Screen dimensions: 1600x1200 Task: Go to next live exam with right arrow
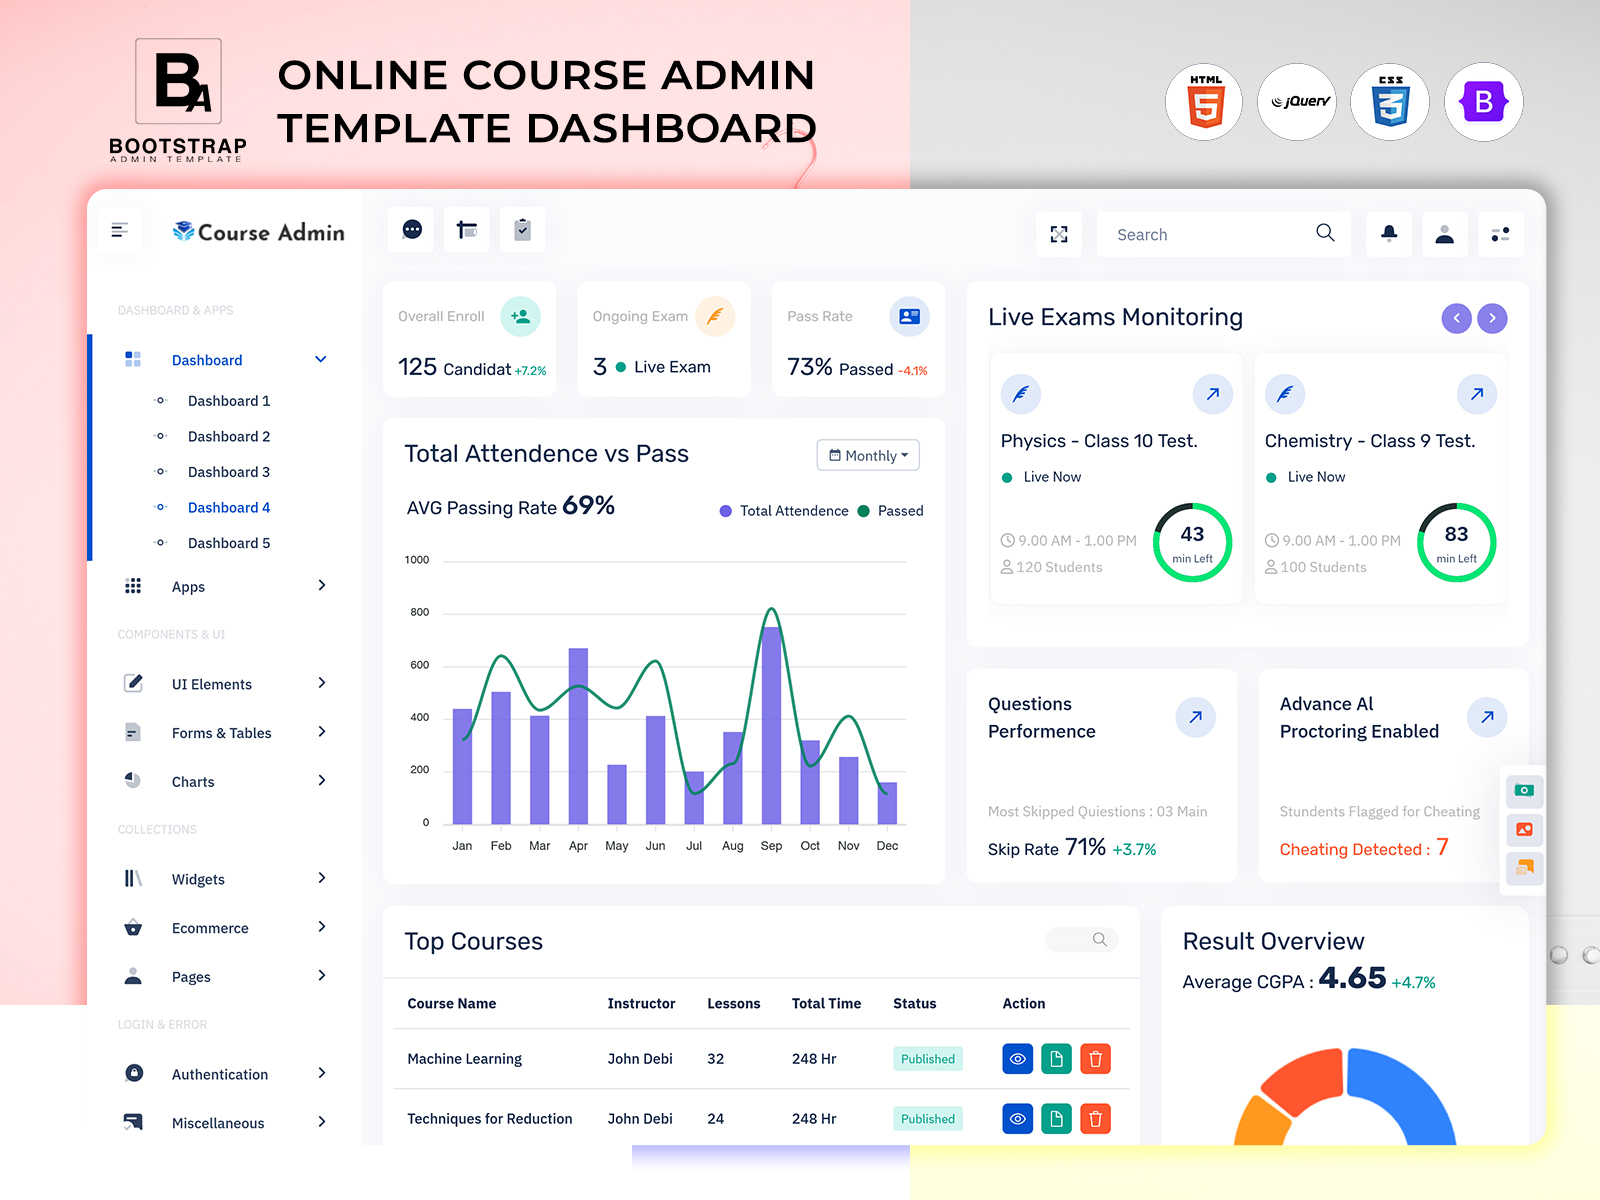coord(1492,318)
